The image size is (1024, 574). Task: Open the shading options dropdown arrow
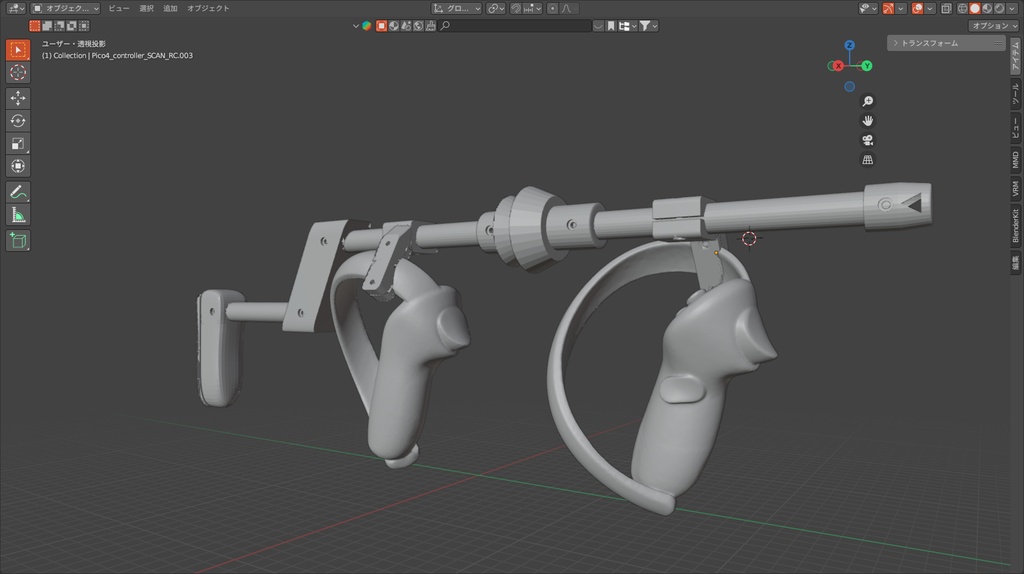pyautogui.click(x=1012, y=8)
